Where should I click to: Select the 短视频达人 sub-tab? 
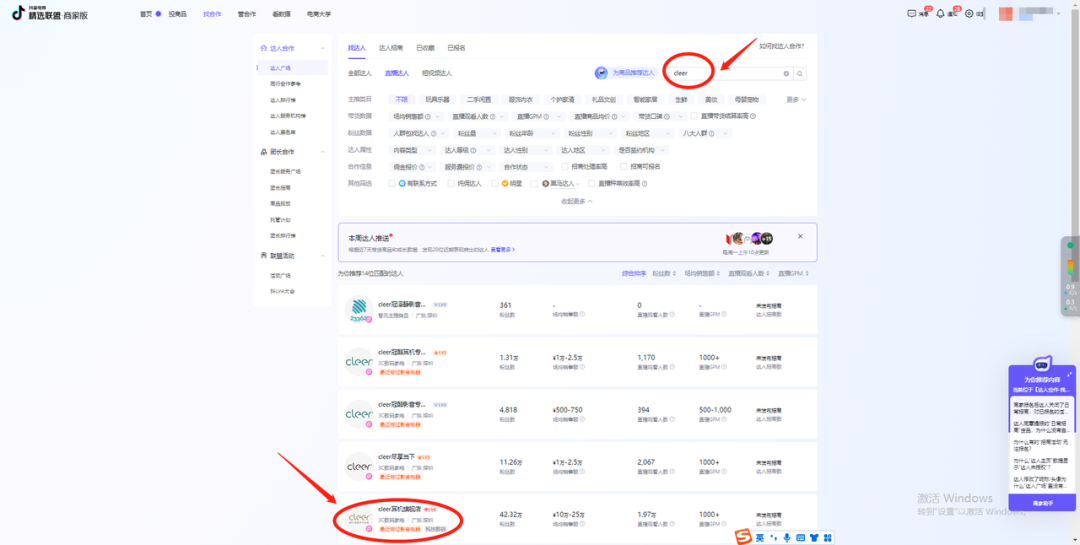(437, 73)
